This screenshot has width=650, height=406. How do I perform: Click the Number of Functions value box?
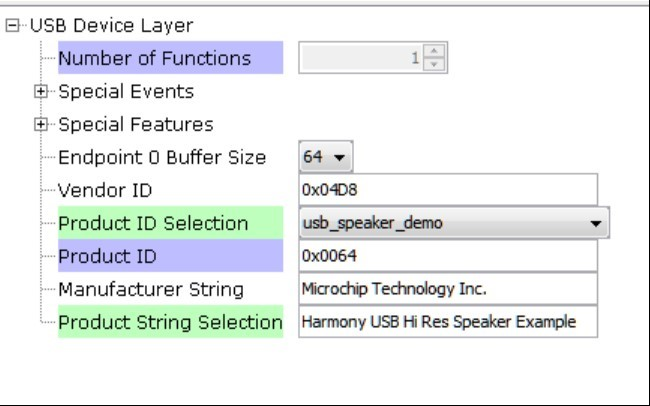tap(361, 58)
